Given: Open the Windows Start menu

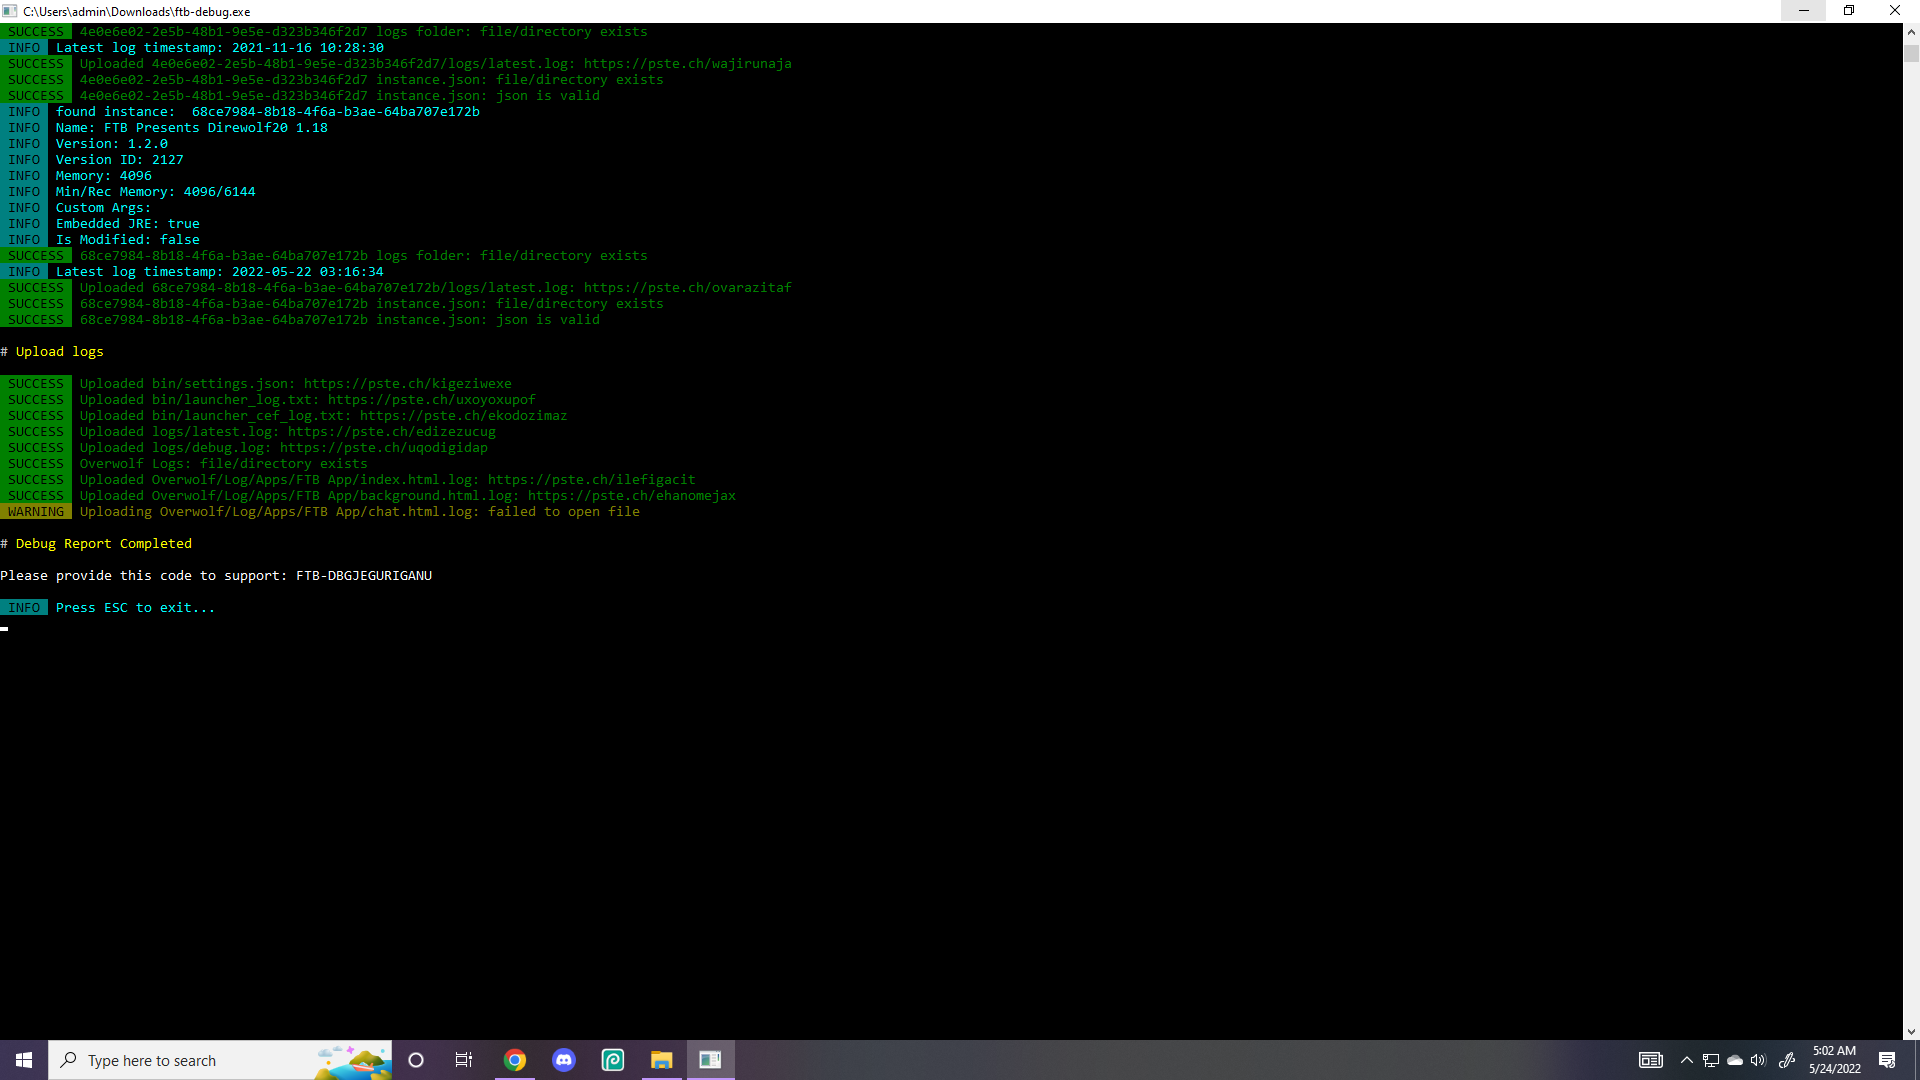Looking at the screenshot, I should coord(24,1060).
